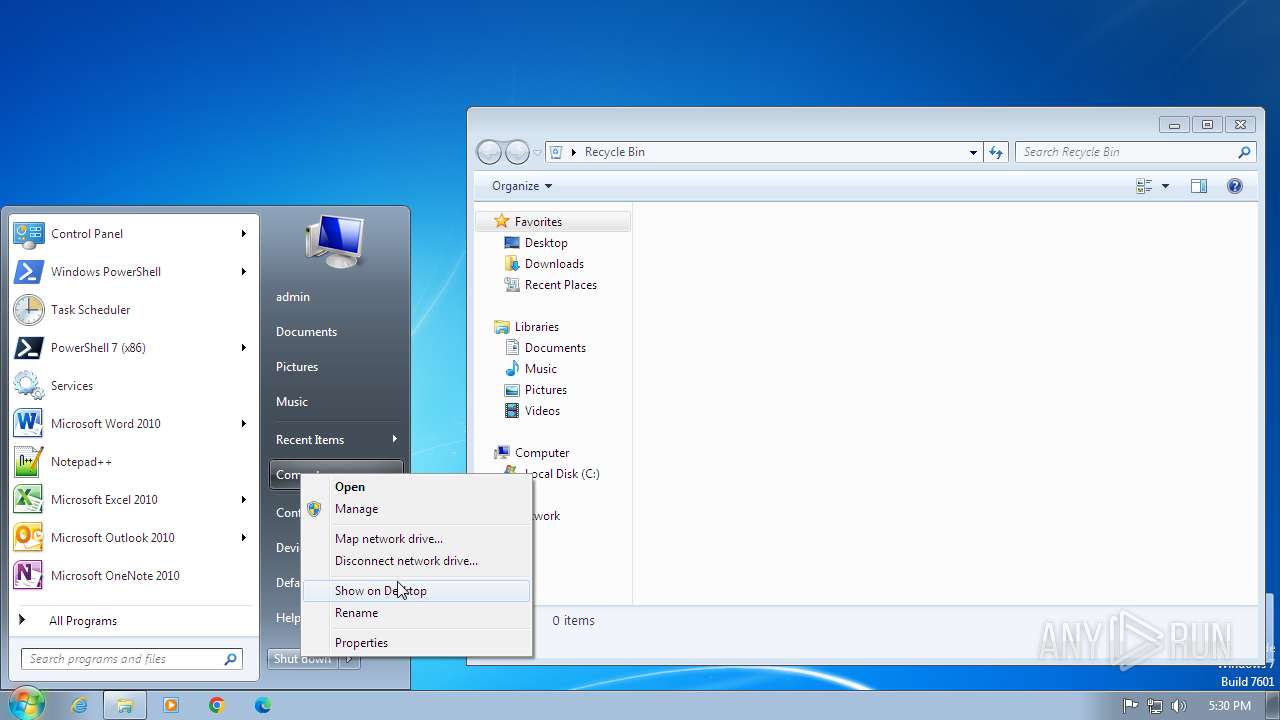The height and width of the screenshot is (720, 1280).
Task: Expand Recent Items submenu arrow
Action: point(394,439)
